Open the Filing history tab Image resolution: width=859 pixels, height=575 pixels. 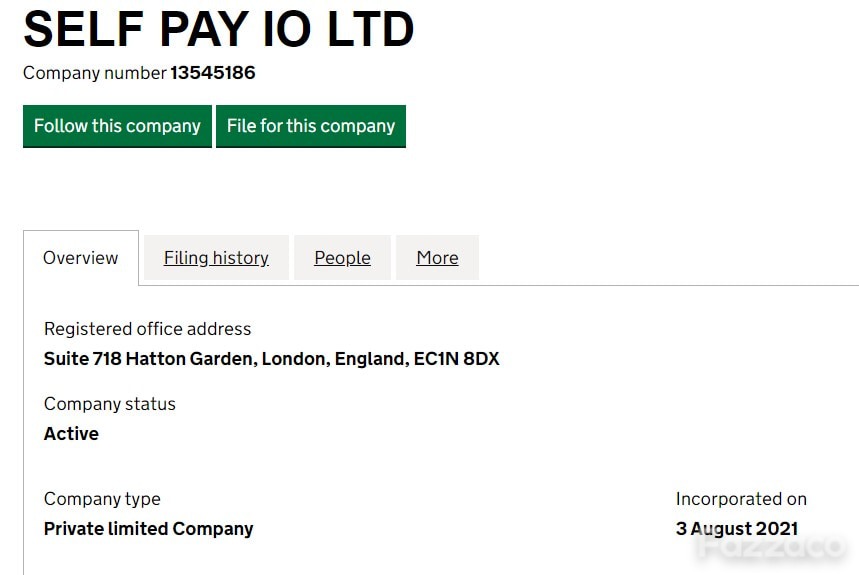216,258
